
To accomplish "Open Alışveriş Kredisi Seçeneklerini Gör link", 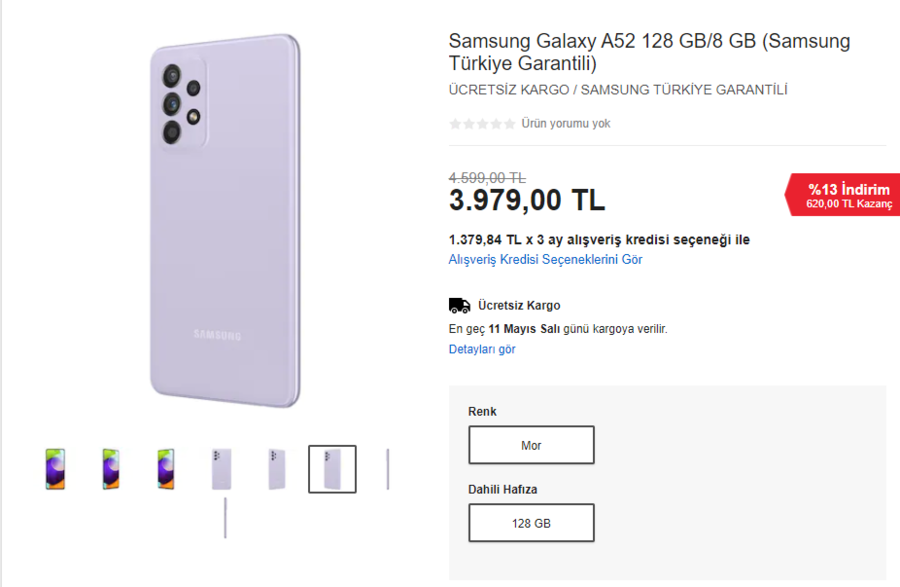I will pyautogui.click(x=545, y=260).
